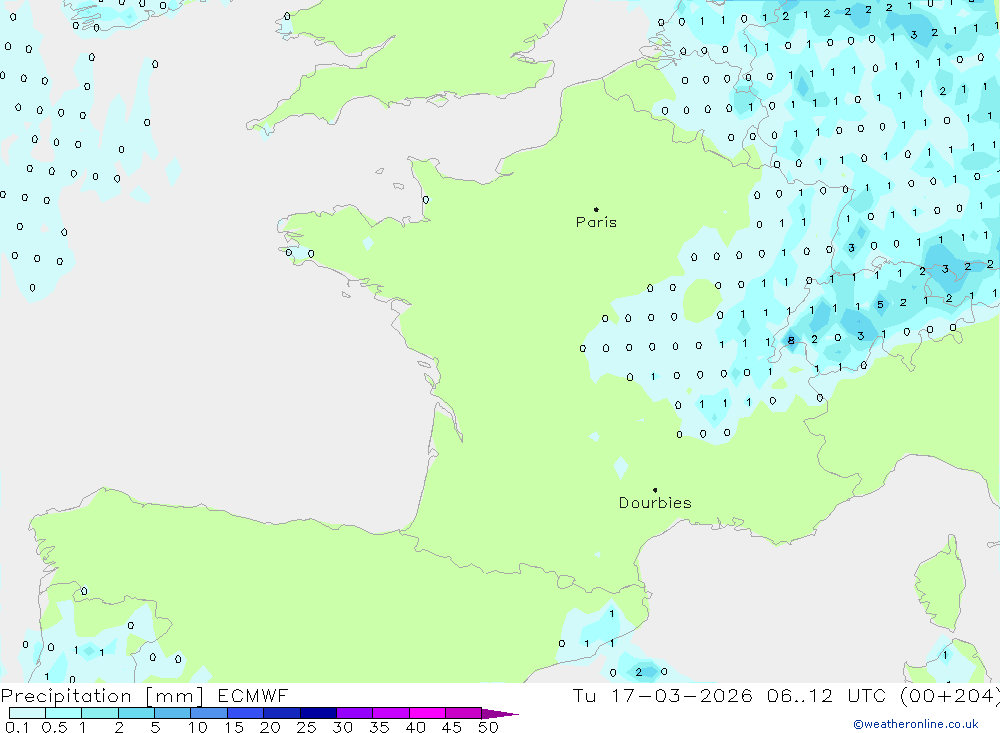Click the '06..12' time range text
The width and height of the screenshot is (1000, 733).
(x=800, y=695)
